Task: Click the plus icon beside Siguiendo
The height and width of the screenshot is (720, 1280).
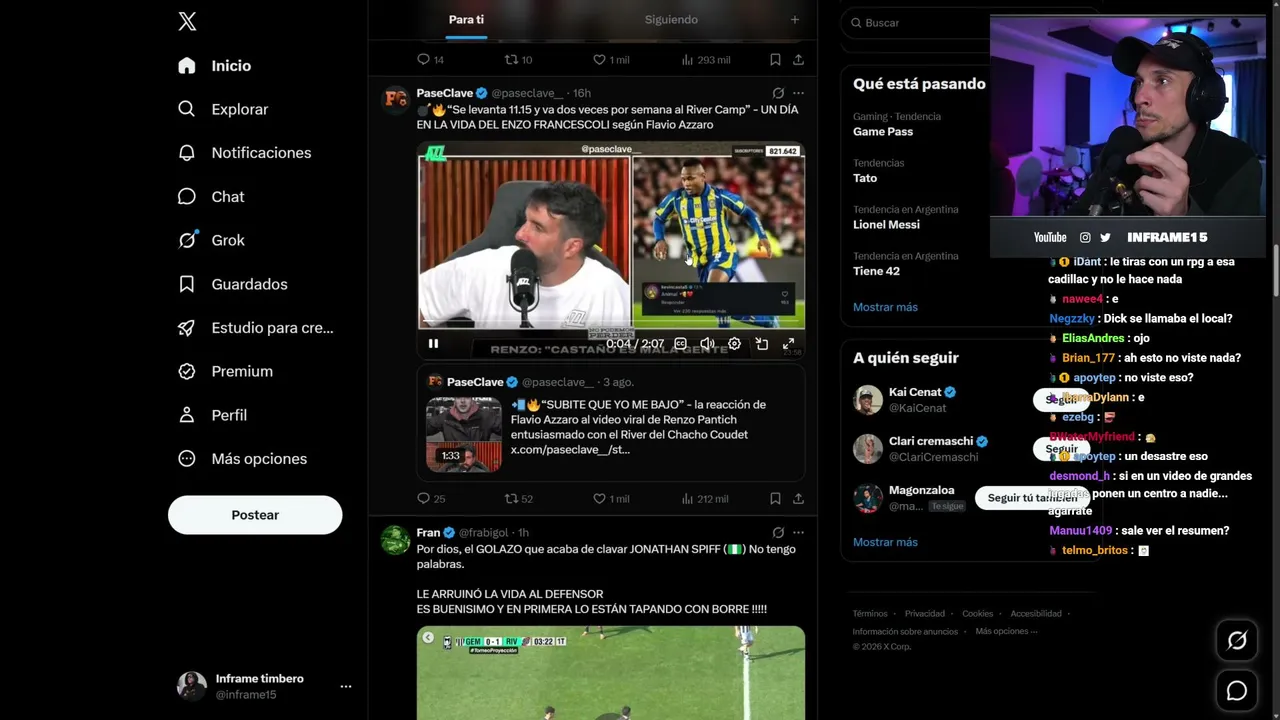Action: click(795, 20)
